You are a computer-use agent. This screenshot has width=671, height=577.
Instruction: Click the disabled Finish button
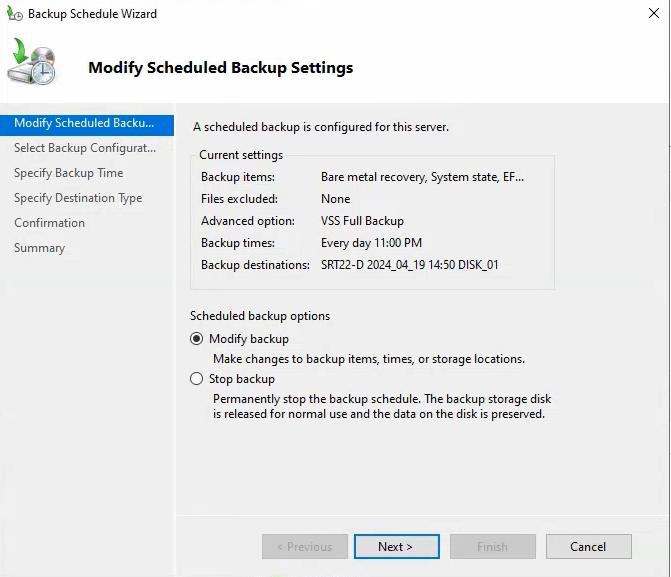493,547
